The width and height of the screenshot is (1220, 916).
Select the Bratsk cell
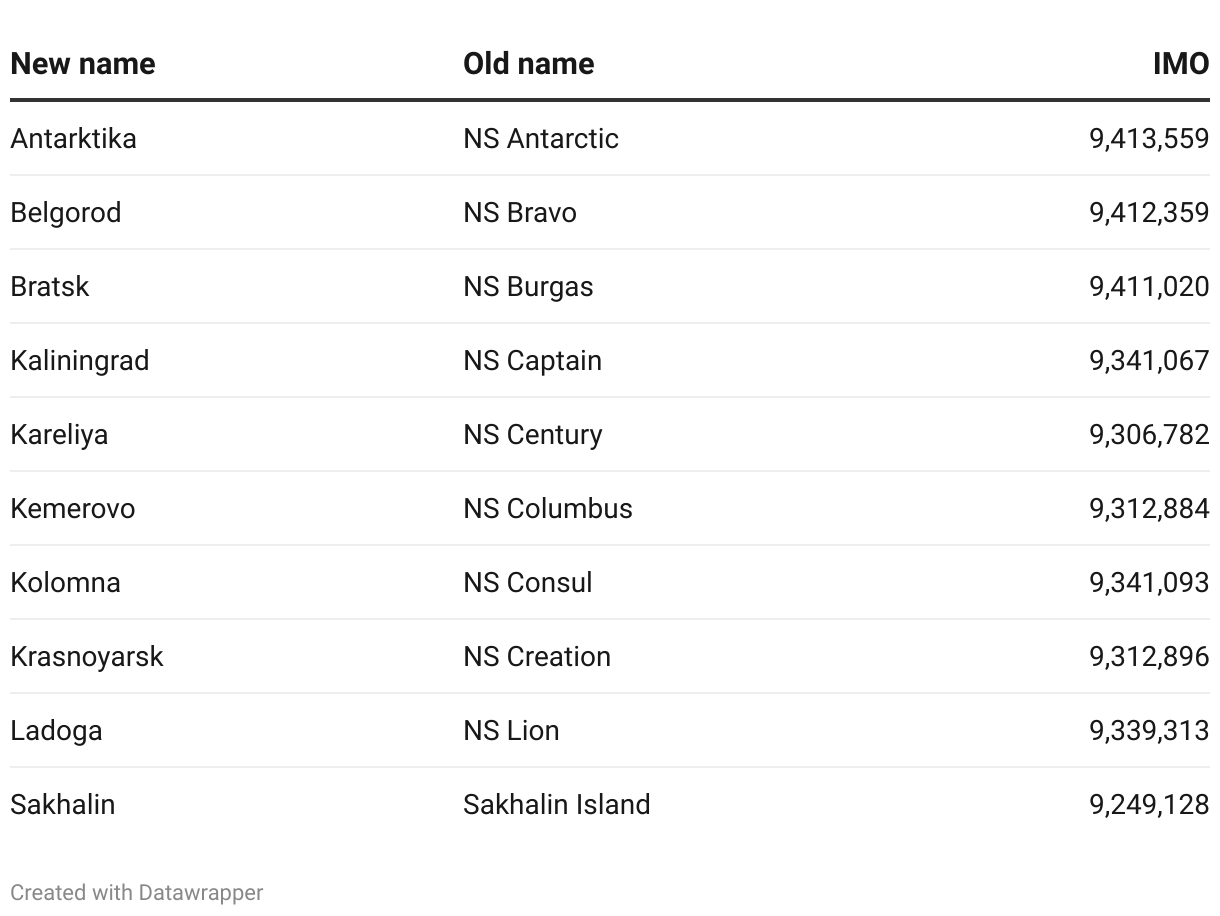tap(50, 286)
